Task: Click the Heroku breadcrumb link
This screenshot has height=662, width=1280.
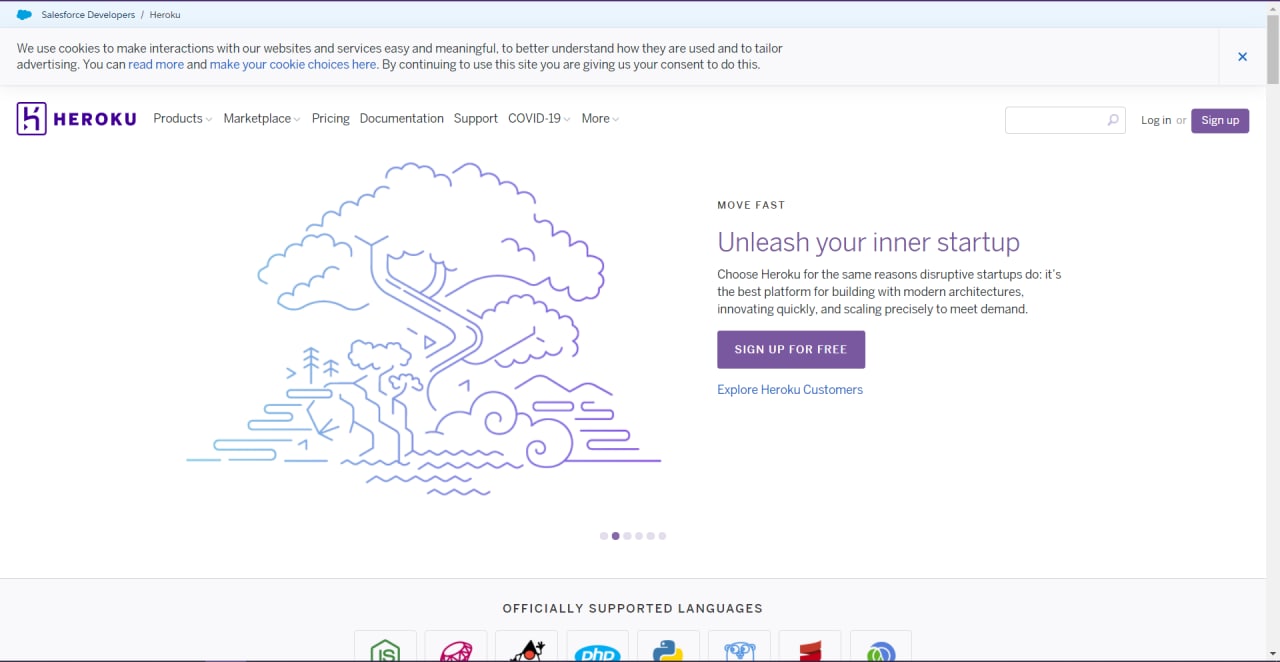Action: [x=165, y=15]
